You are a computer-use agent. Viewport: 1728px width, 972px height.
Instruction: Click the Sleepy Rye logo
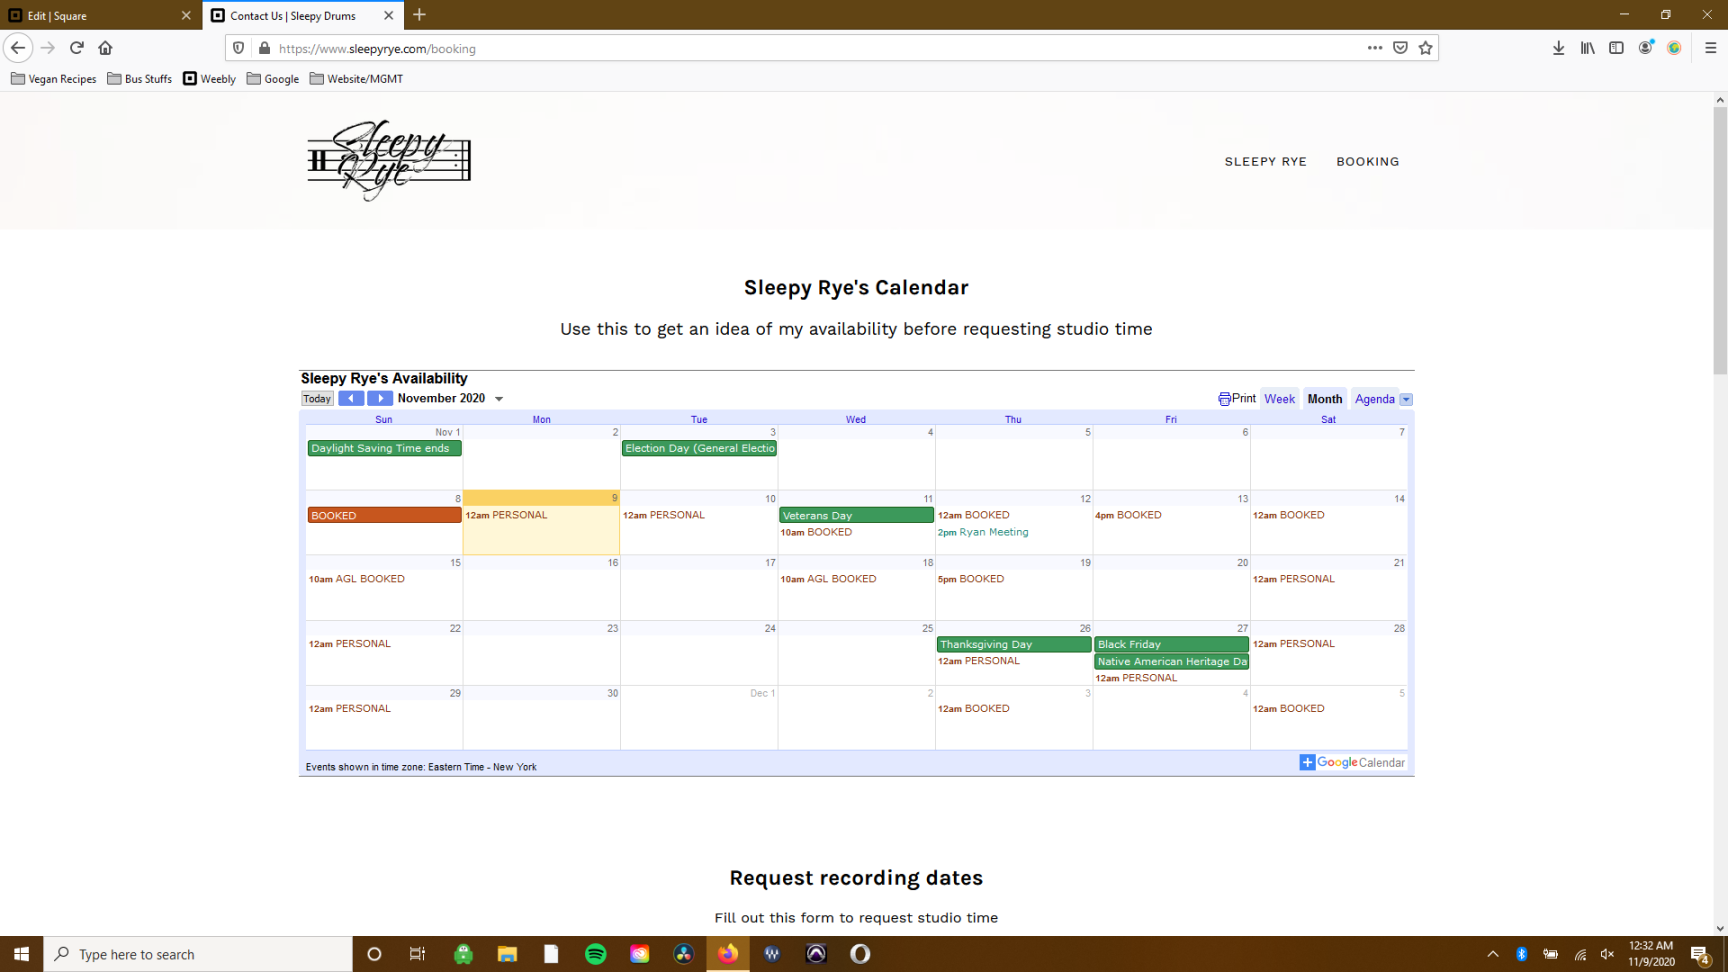389,160
